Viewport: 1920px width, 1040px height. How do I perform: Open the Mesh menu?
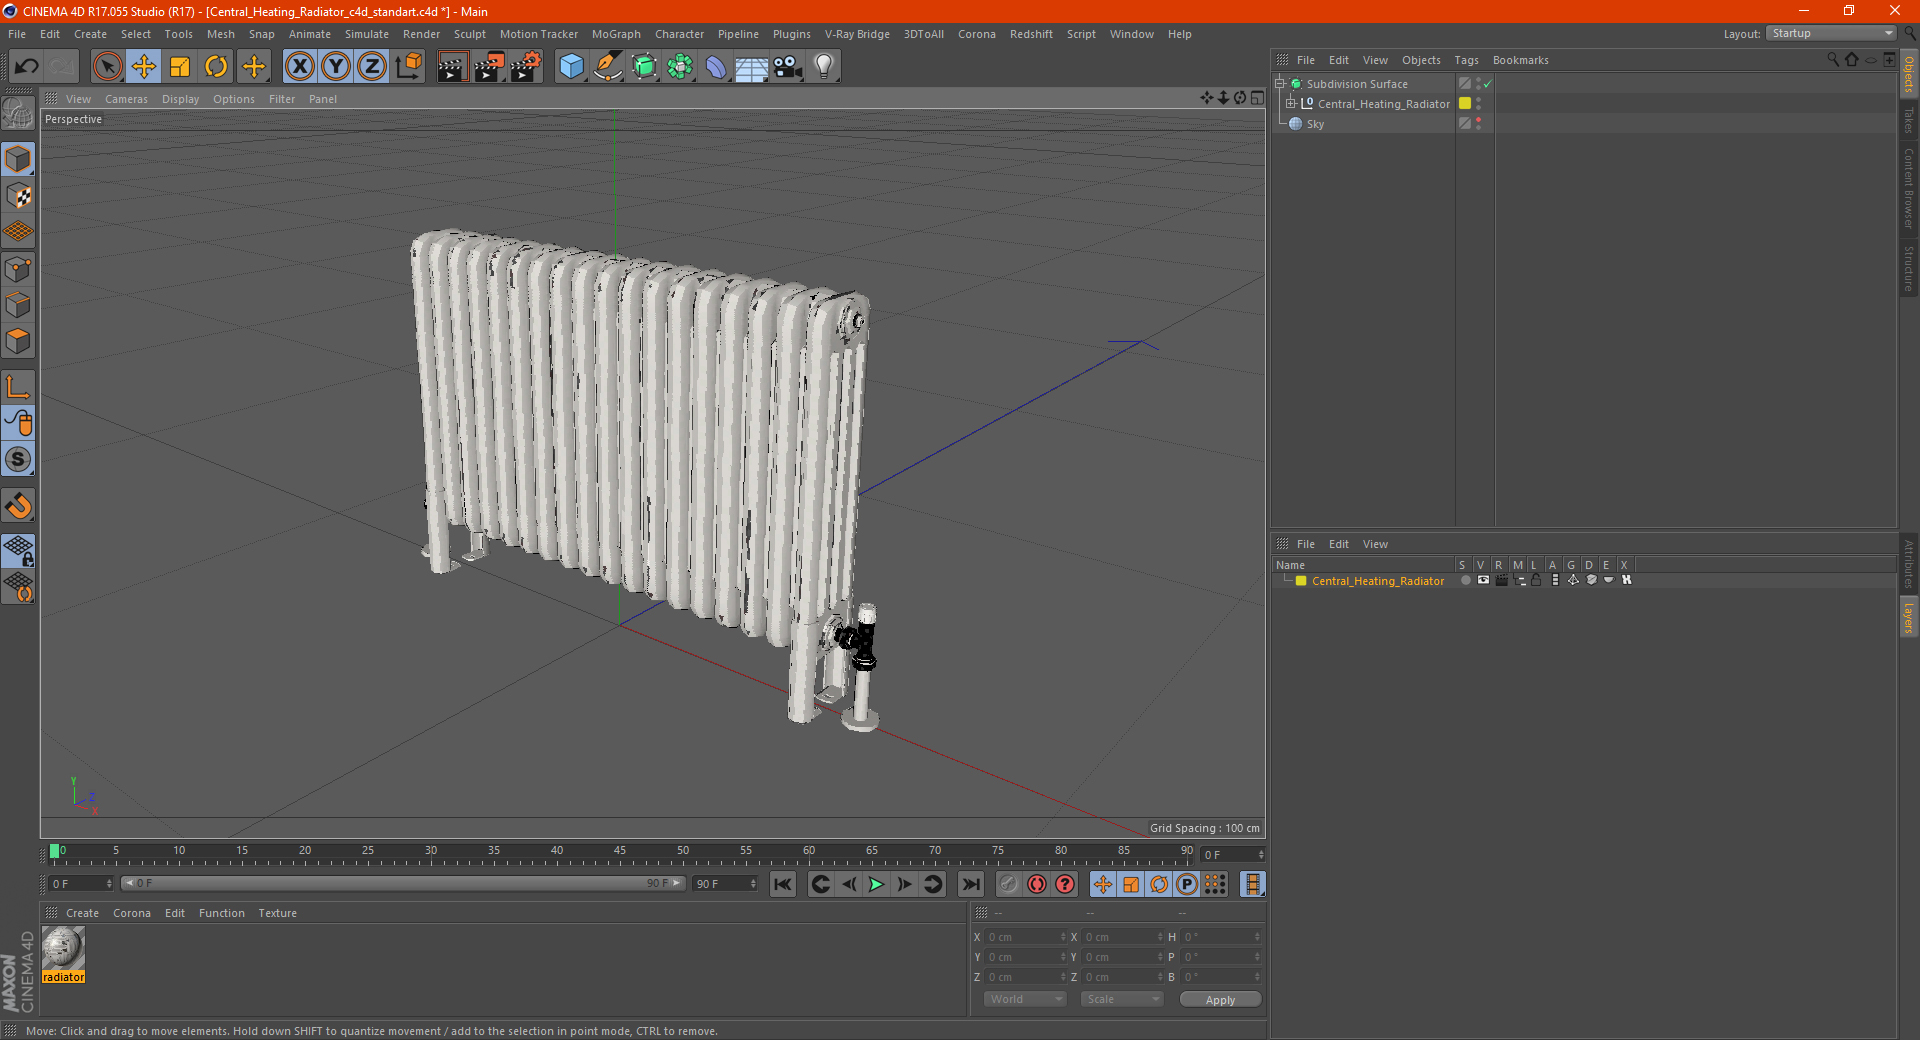coord(221,34)
